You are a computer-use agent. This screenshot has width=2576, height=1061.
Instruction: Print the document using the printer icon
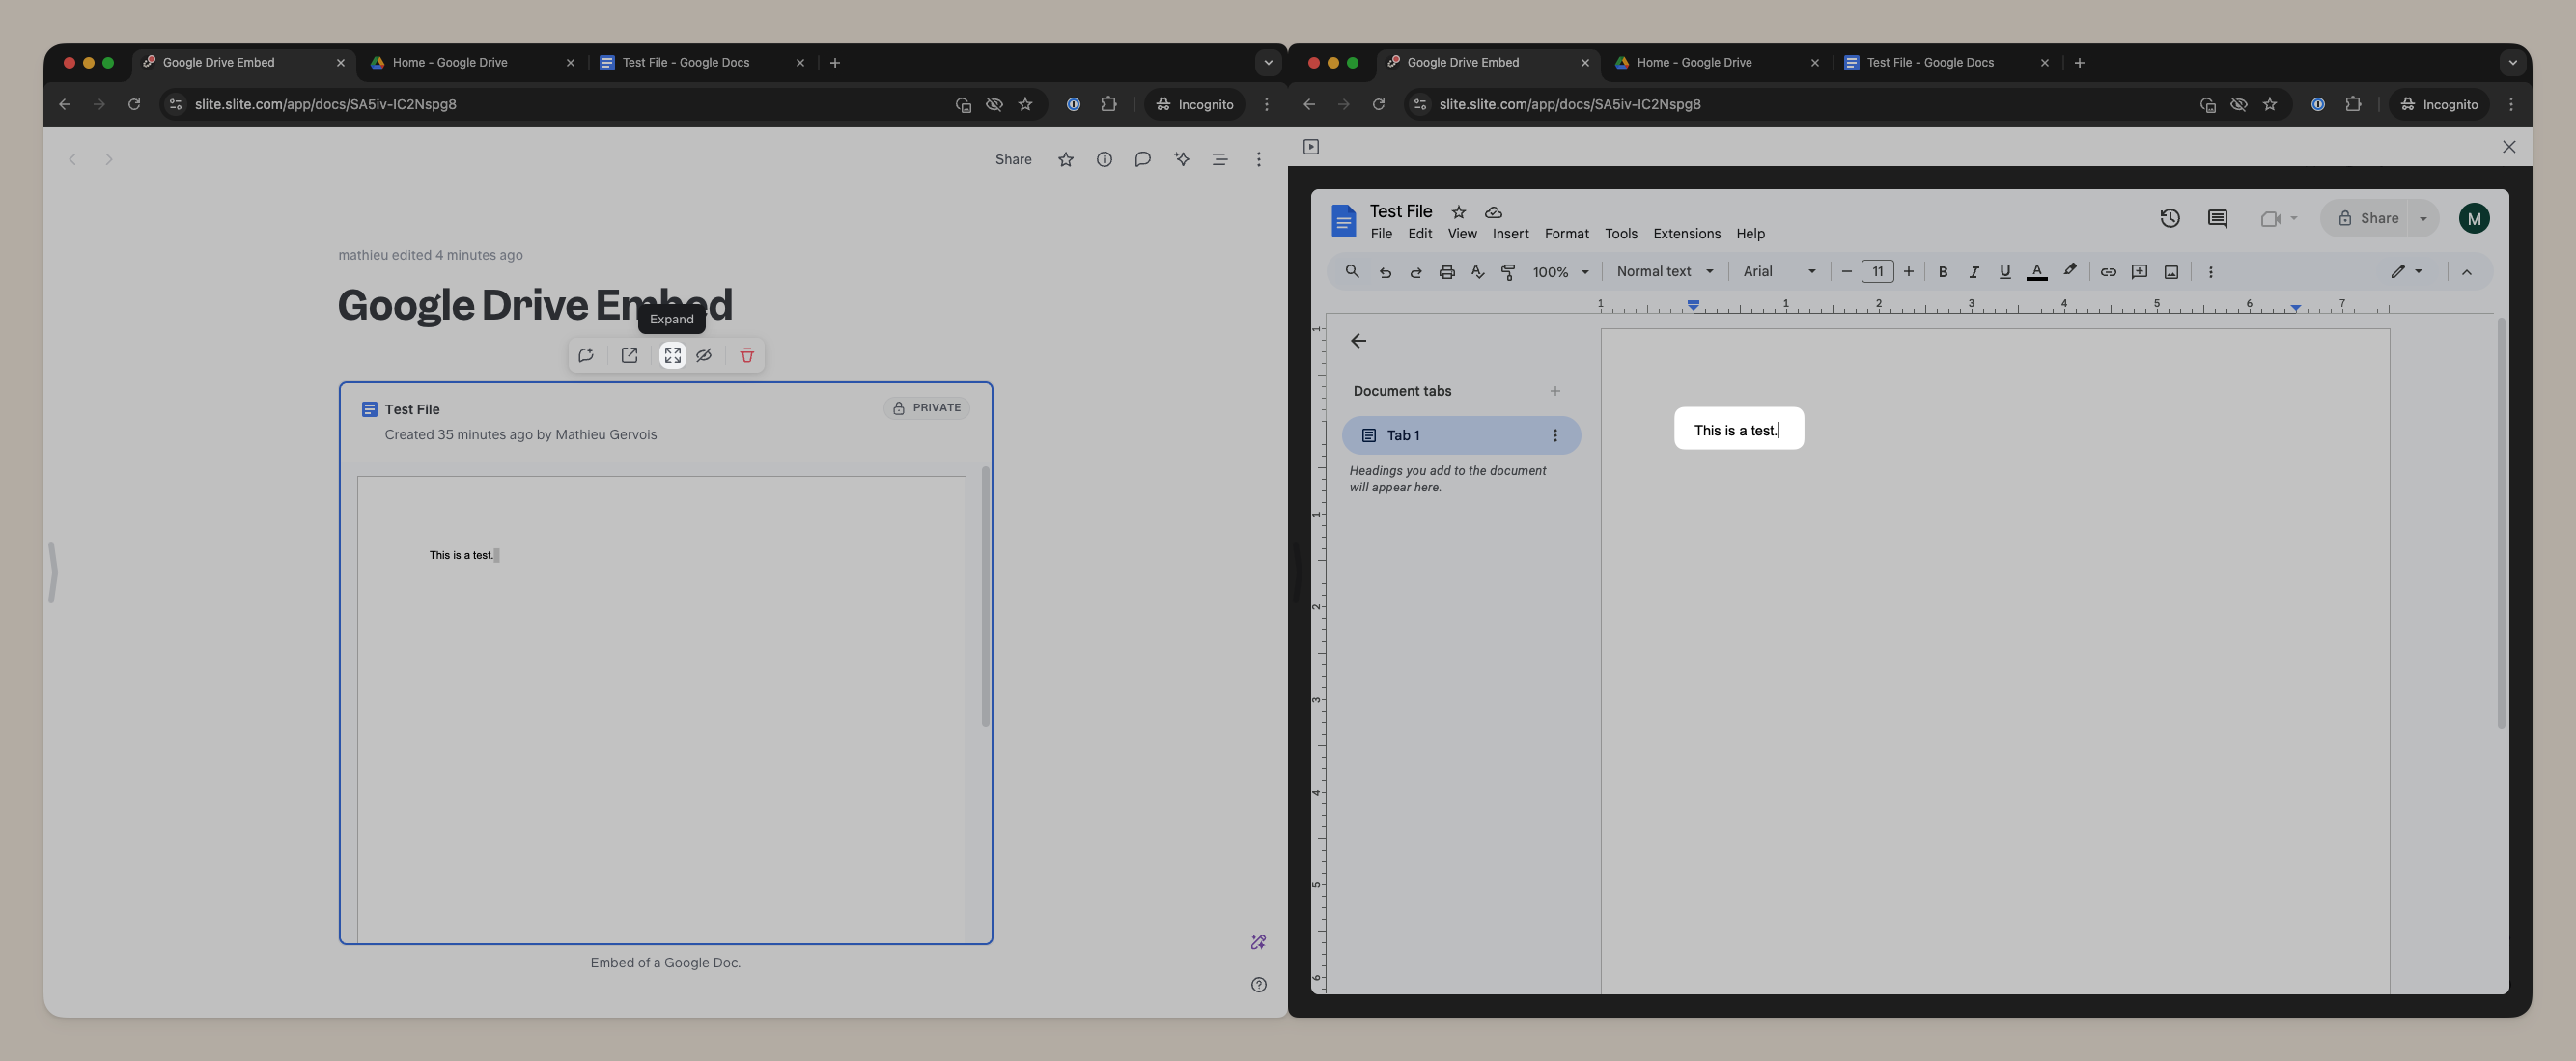click(x=1447, y=272)
